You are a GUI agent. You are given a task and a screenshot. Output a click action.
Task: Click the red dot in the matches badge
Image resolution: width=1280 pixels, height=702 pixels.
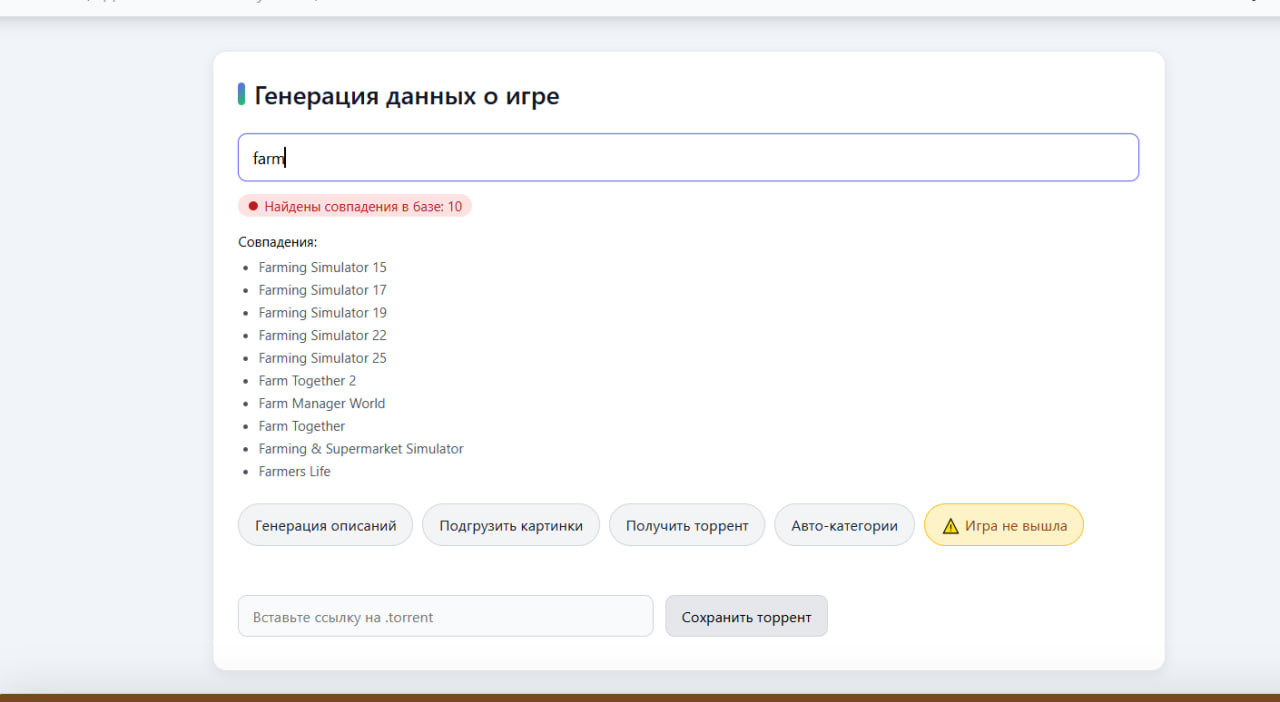coord(253,206)
